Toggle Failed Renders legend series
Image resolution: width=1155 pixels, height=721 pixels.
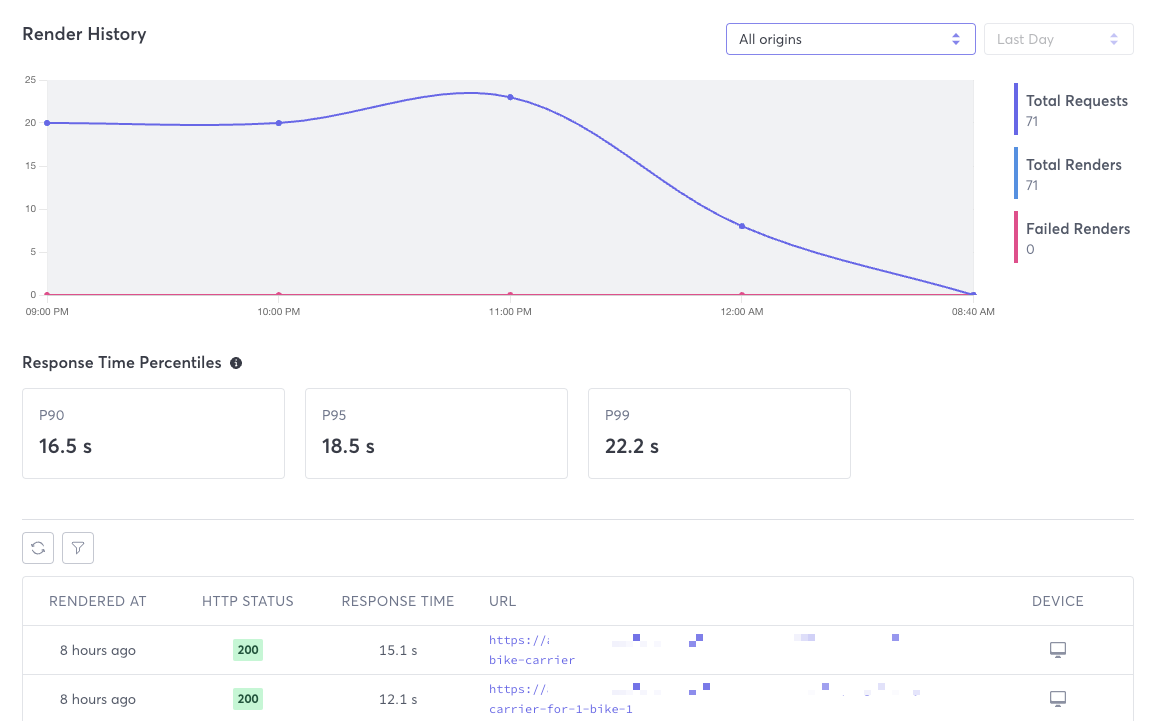[x=1077, y=229]
